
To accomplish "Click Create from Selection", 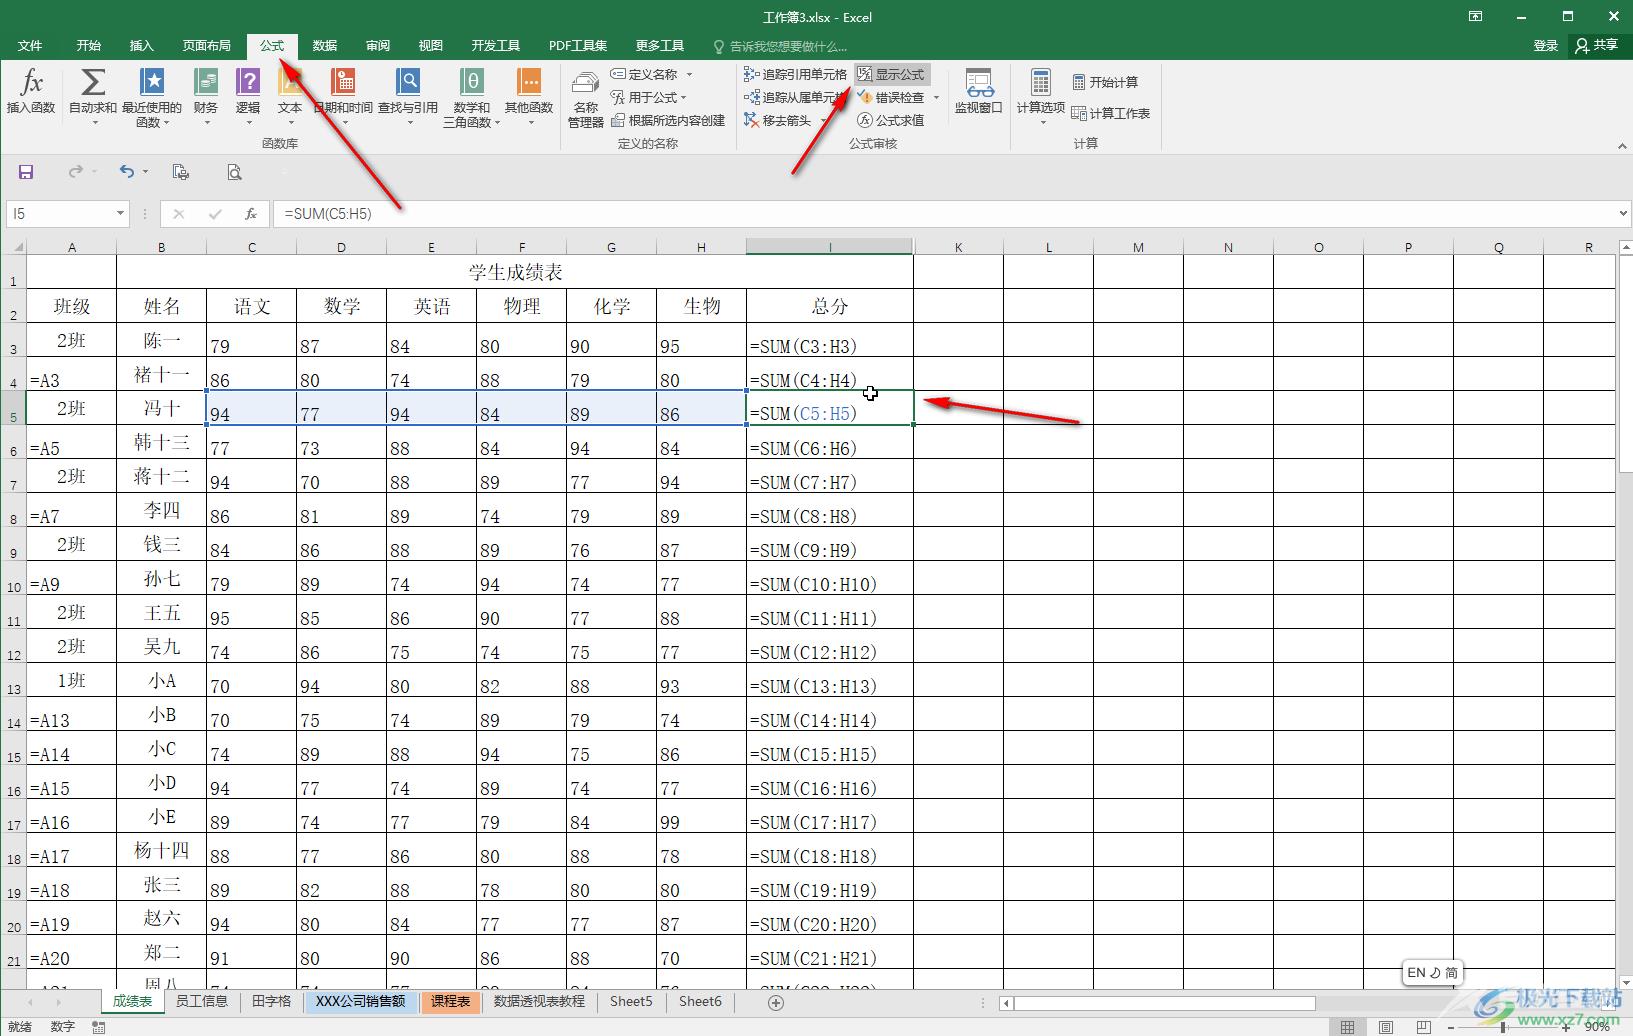I will coord(668,120).
